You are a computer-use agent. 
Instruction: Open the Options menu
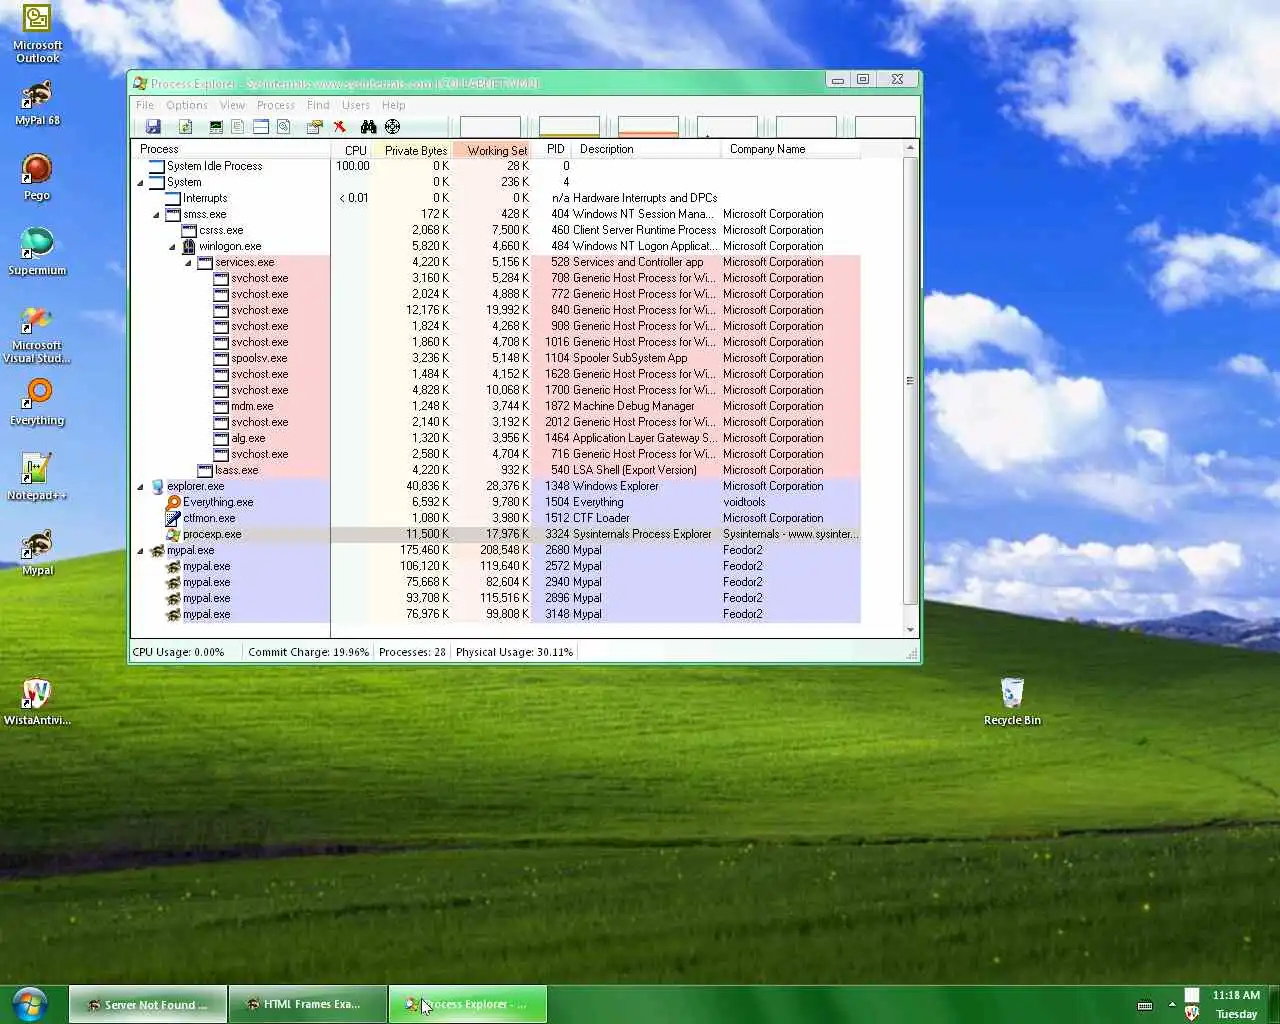187,105
